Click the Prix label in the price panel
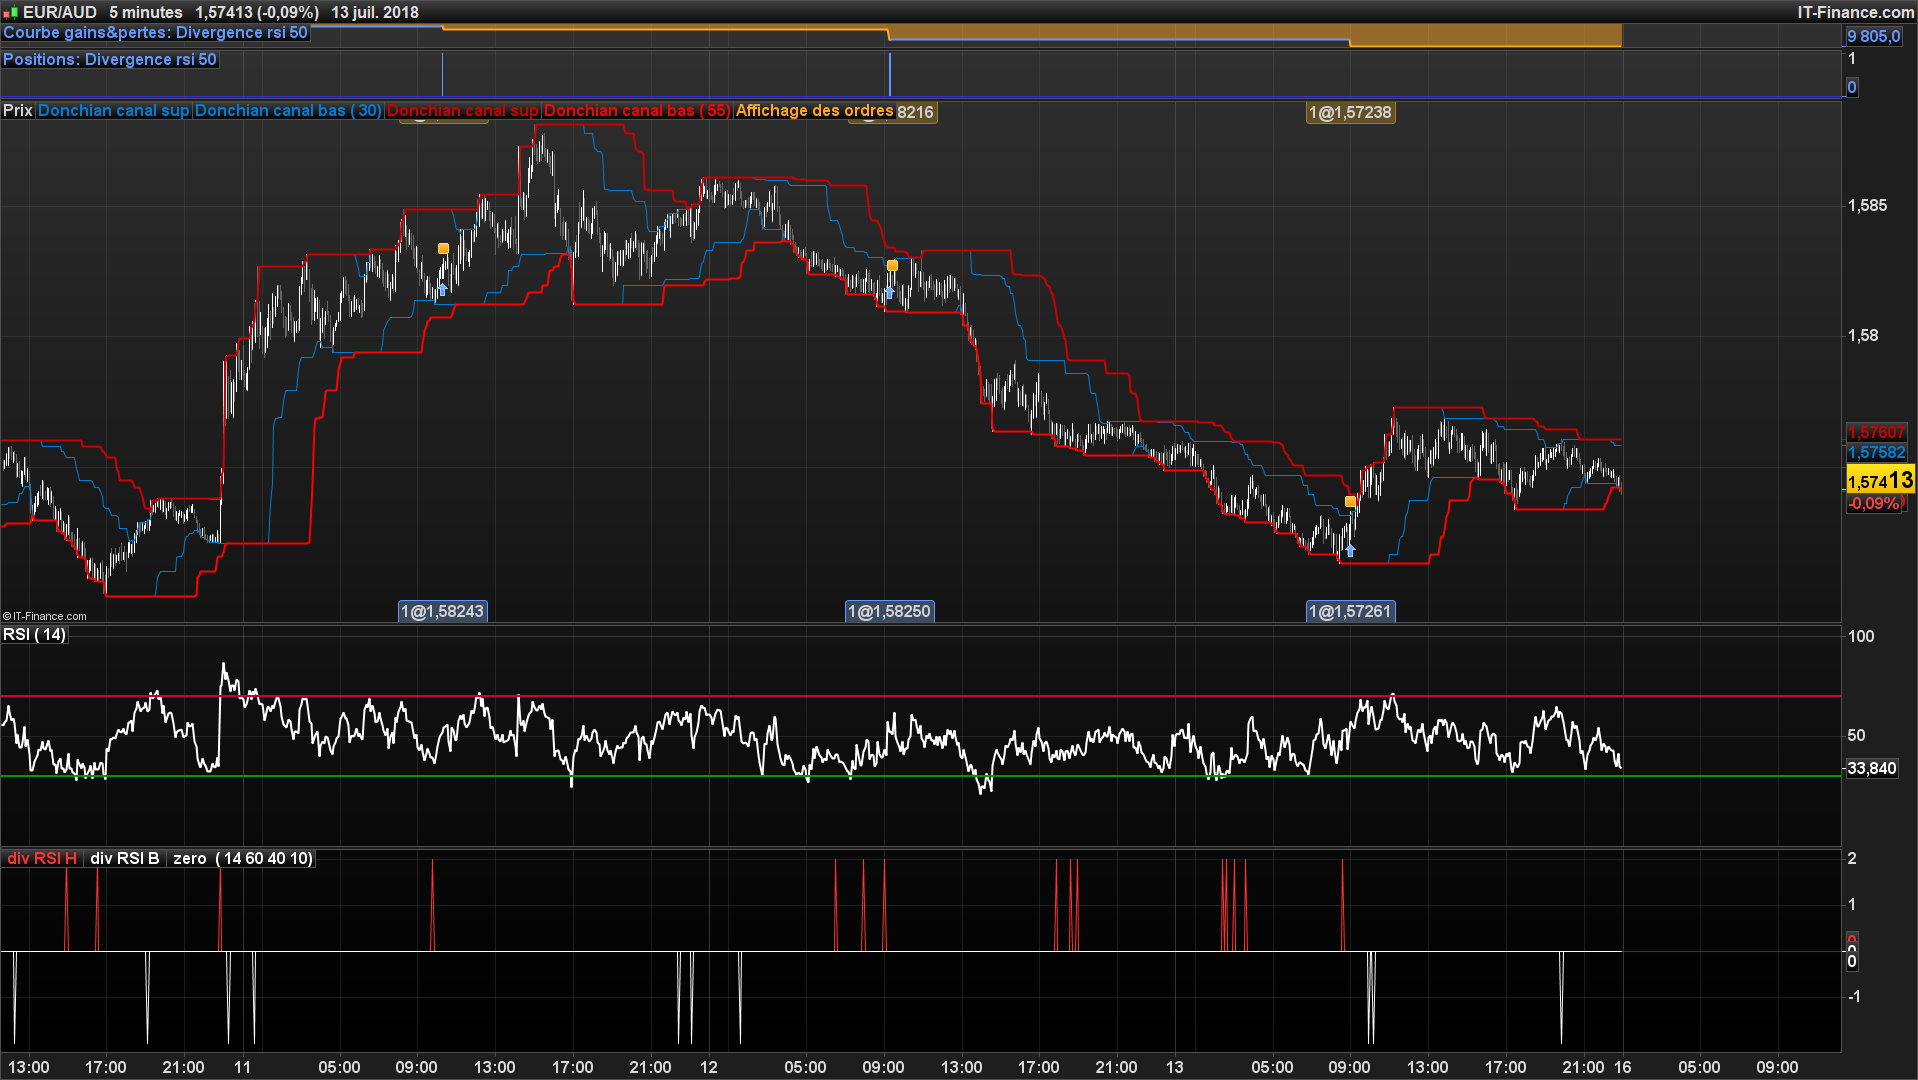This screenshot has height=1080, width=1918. click(x=18, y=111)
